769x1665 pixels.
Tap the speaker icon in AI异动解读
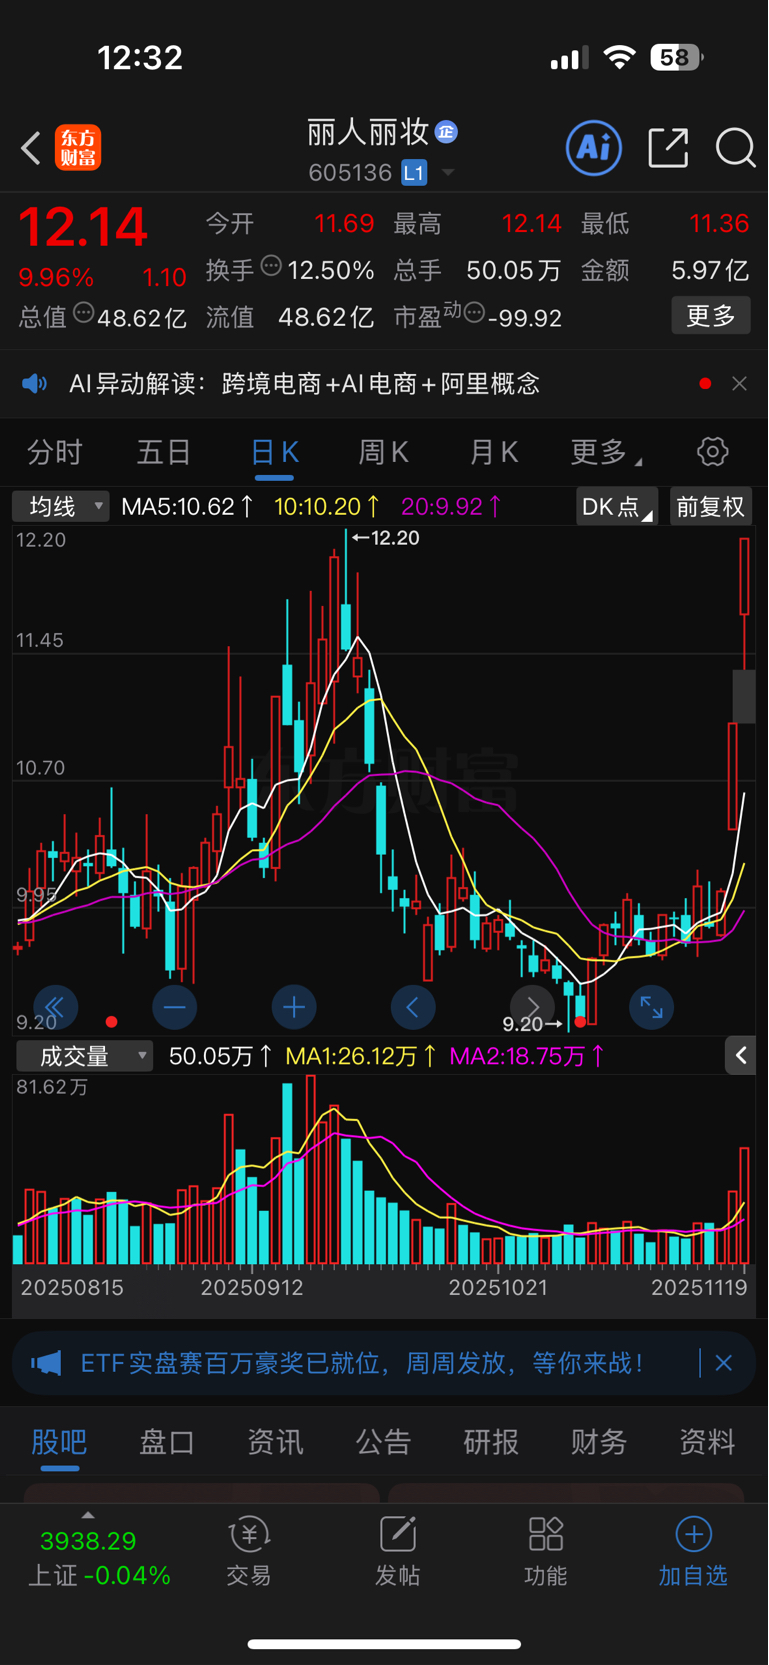pos(35,384)
